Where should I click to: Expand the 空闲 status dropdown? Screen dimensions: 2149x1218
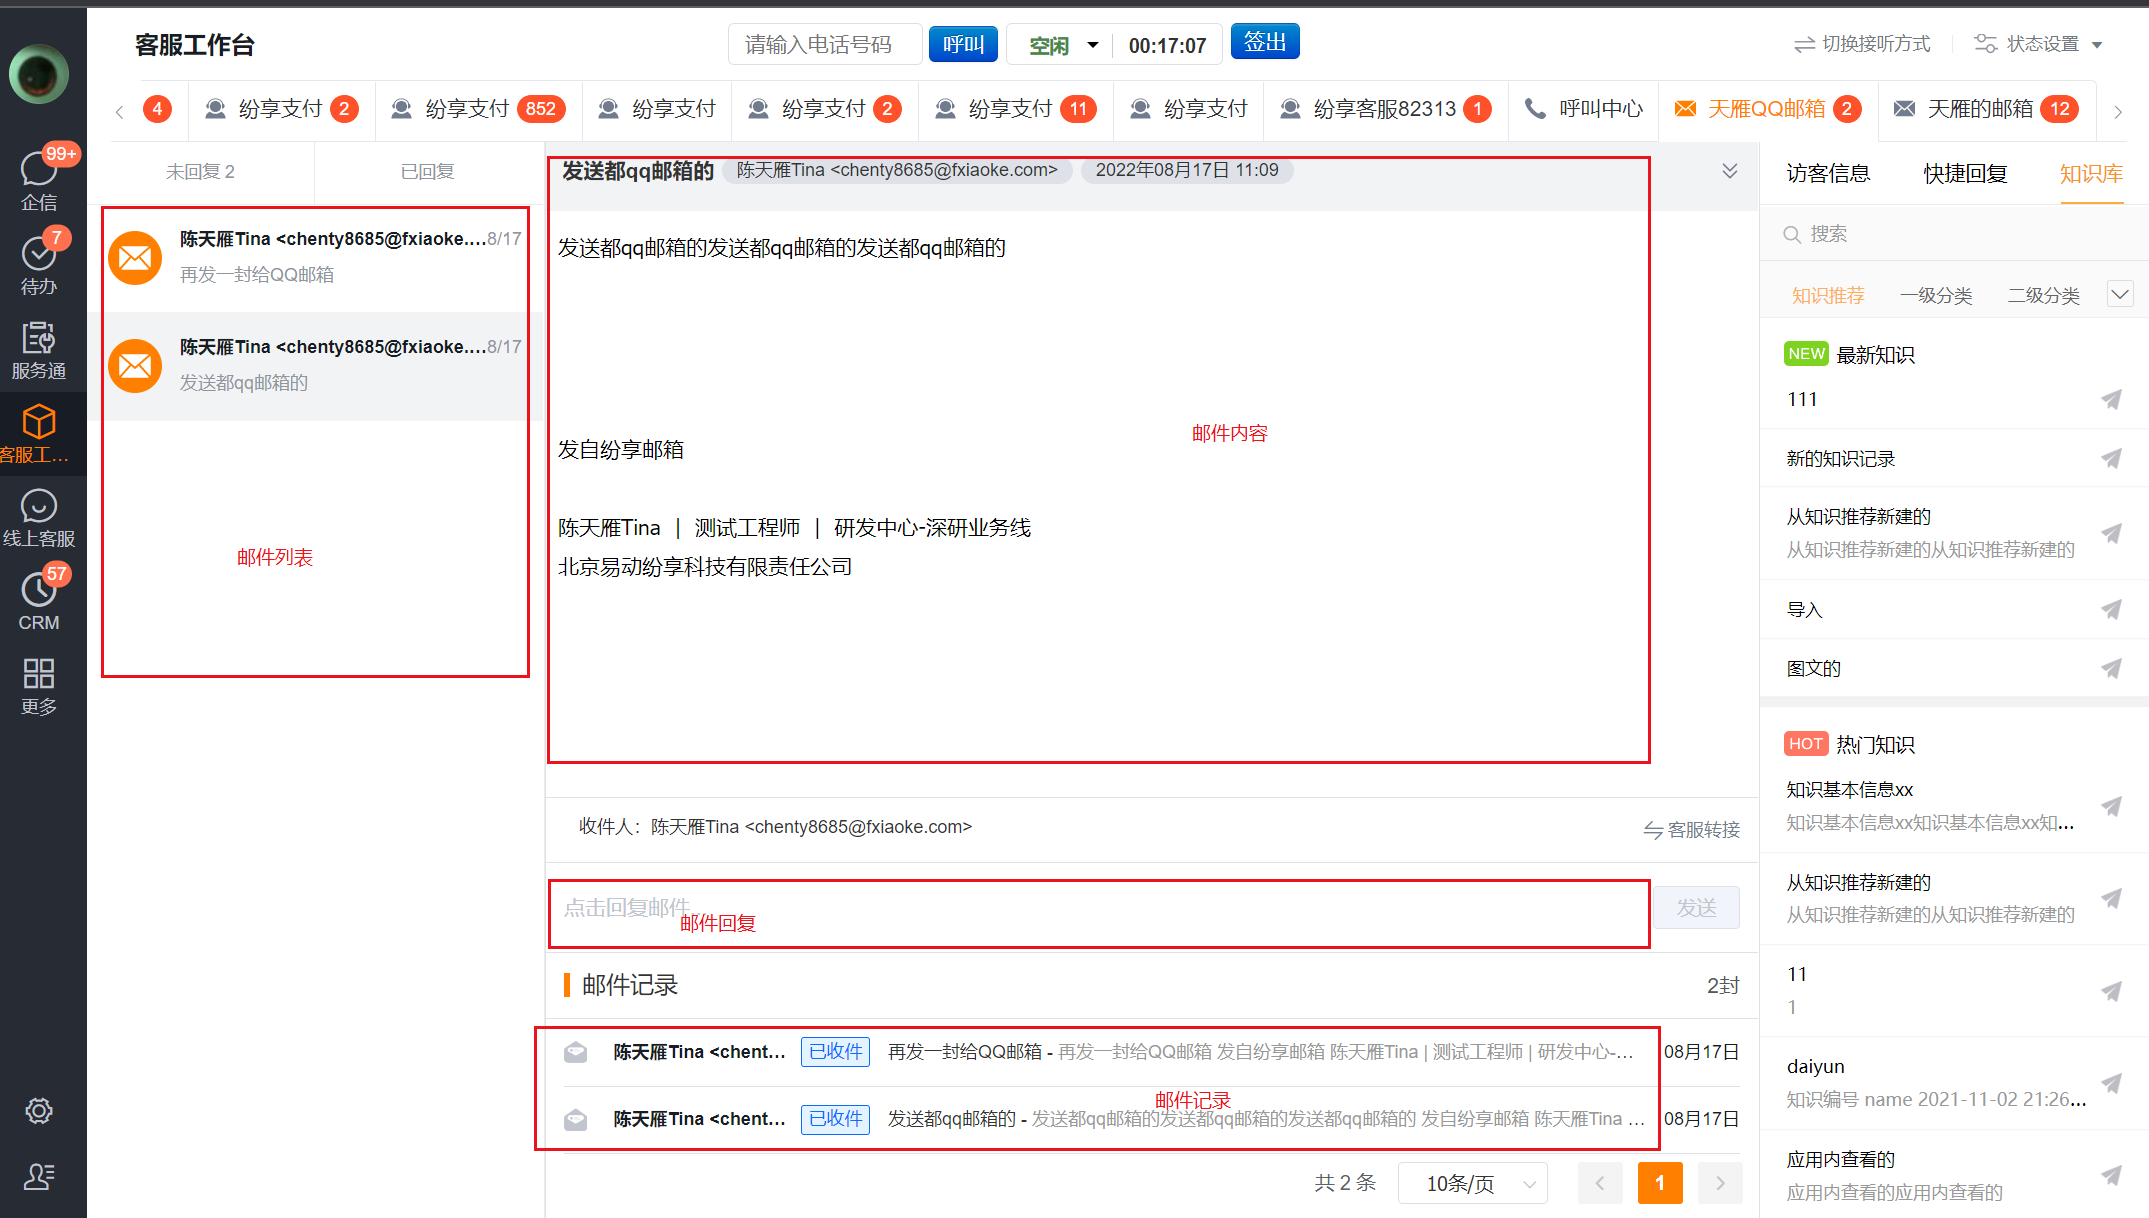pos(1092,45)
